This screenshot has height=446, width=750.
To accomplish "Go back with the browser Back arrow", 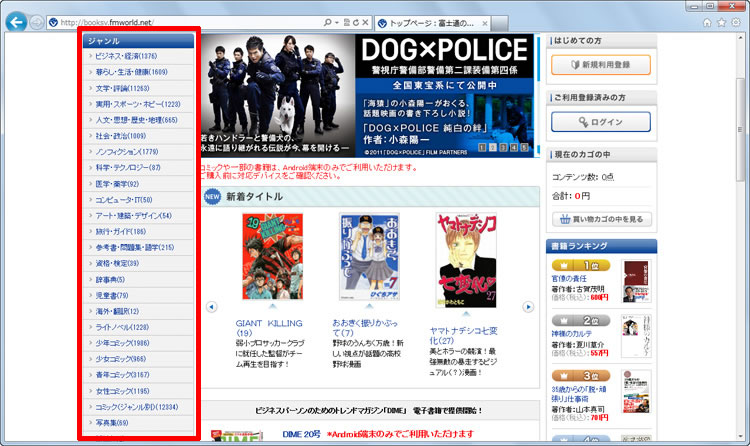I will pos(16,22).
